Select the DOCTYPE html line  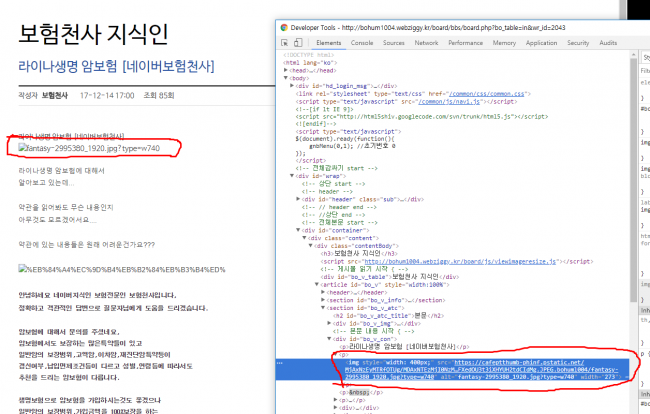[308, 55]
